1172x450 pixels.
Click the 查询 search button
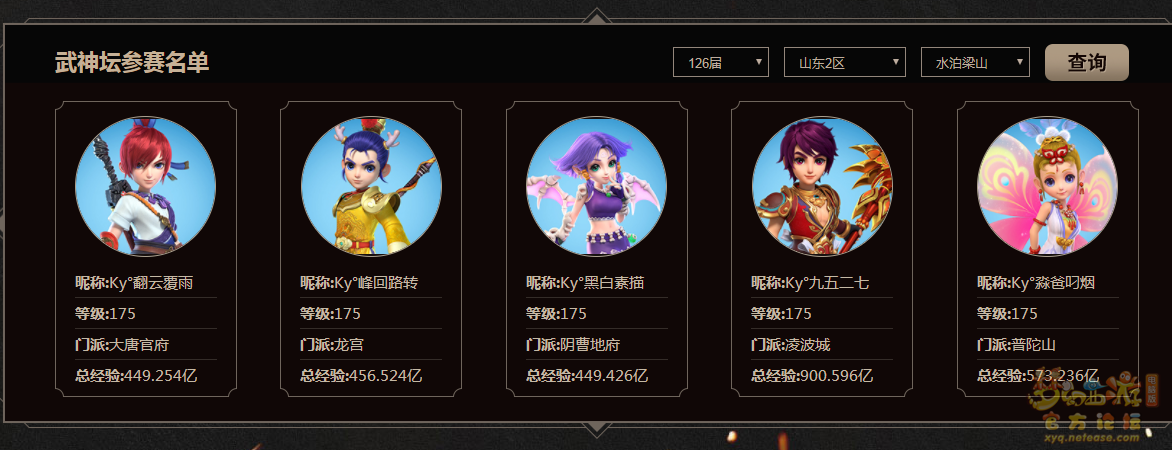[1087, 63]
